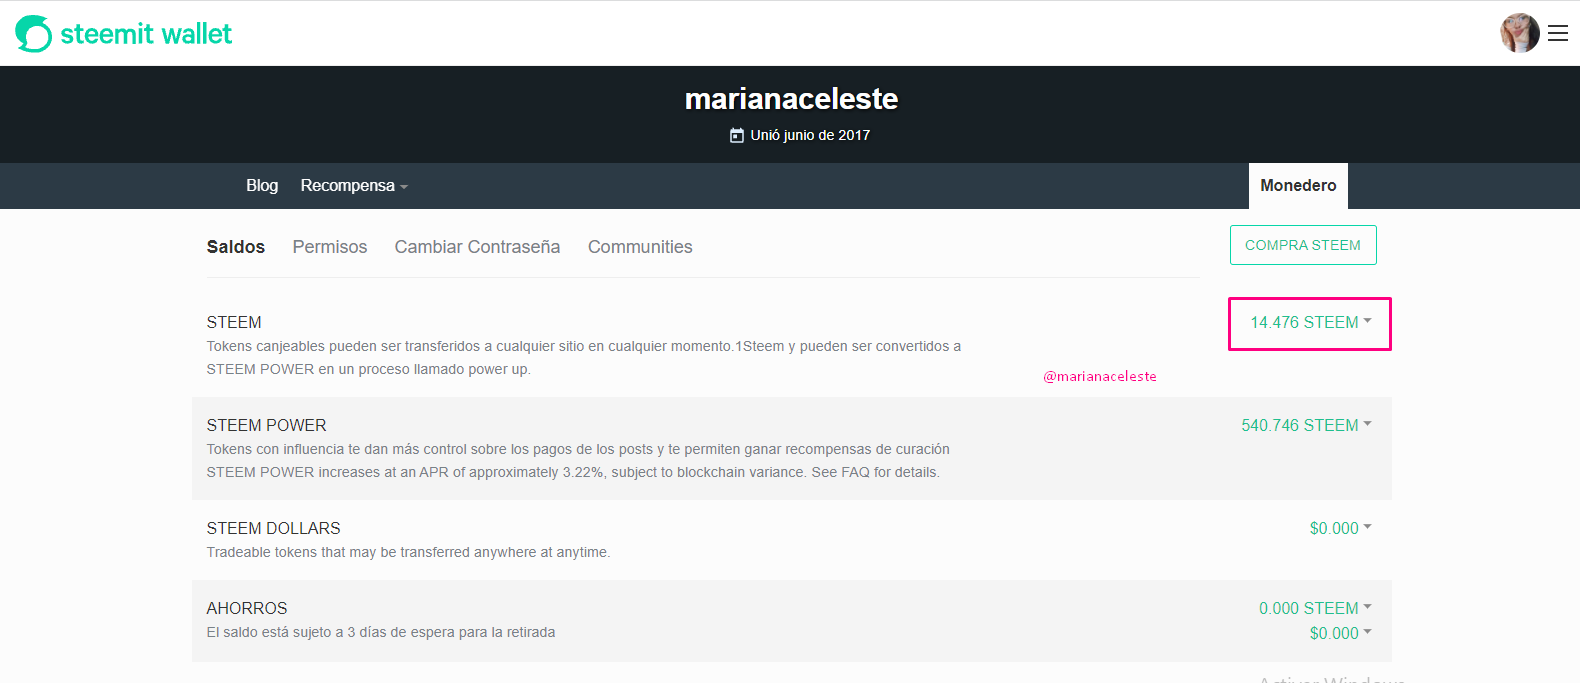Go to Cambiar Contraseña tab

tap(477, 247)
